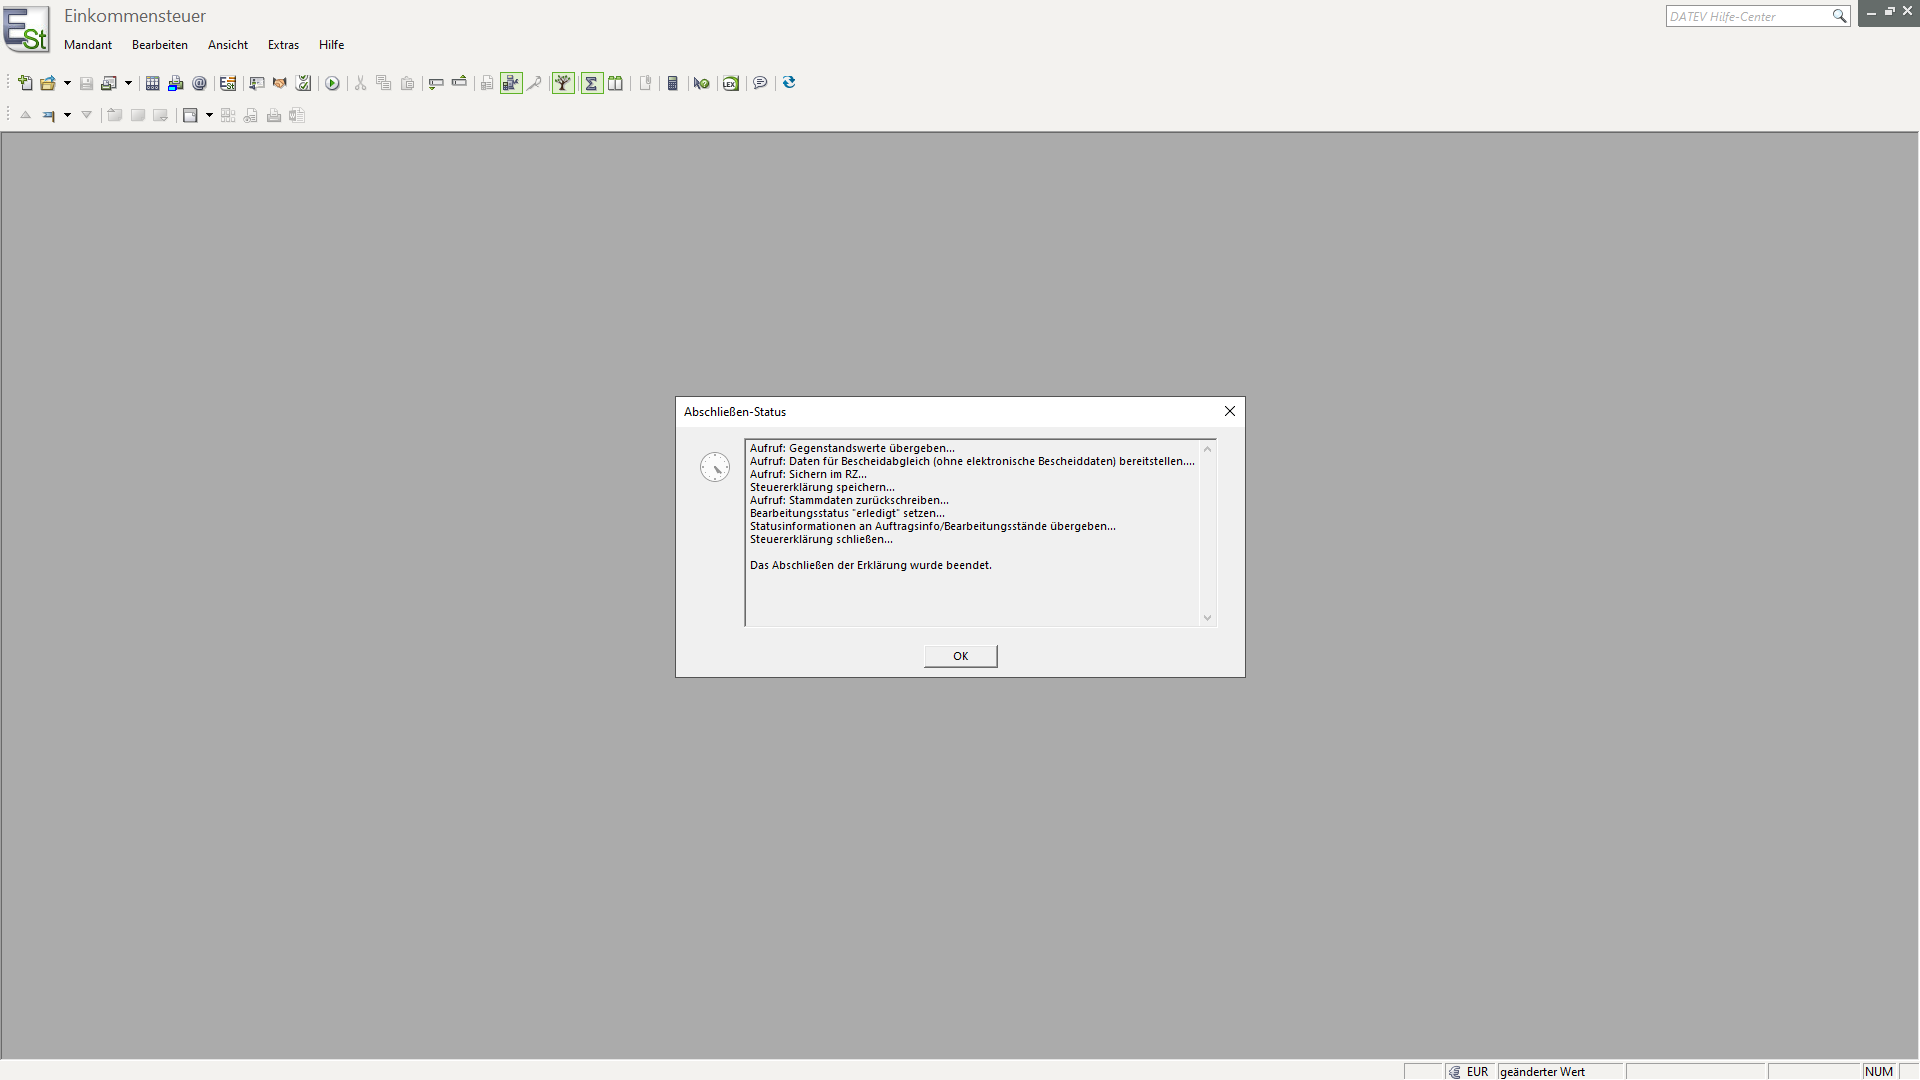This screenshot has height=1080, width=1920.
Task: Click the DATEV Hilfe-Center search field
Action: coord(1748,16)
